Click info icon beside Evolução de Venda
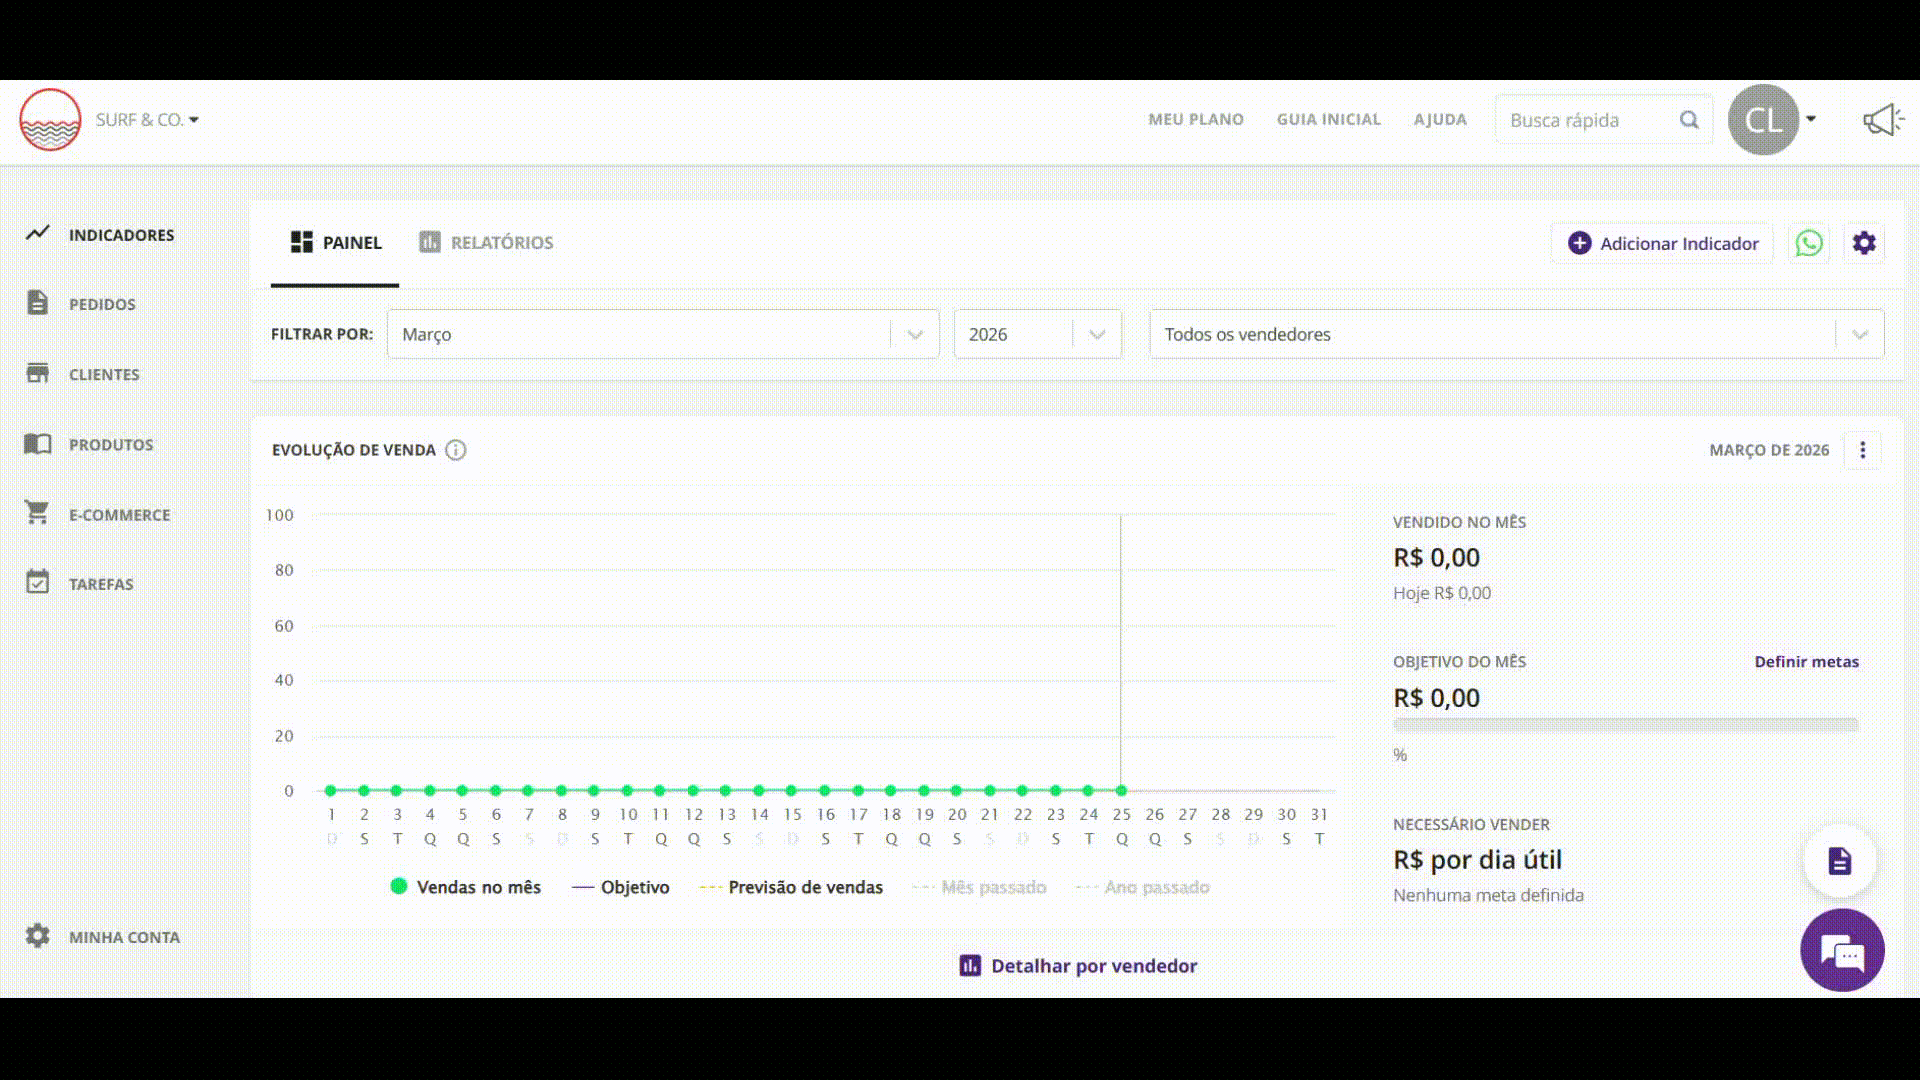The image size is (1920, 1080). 456,450
